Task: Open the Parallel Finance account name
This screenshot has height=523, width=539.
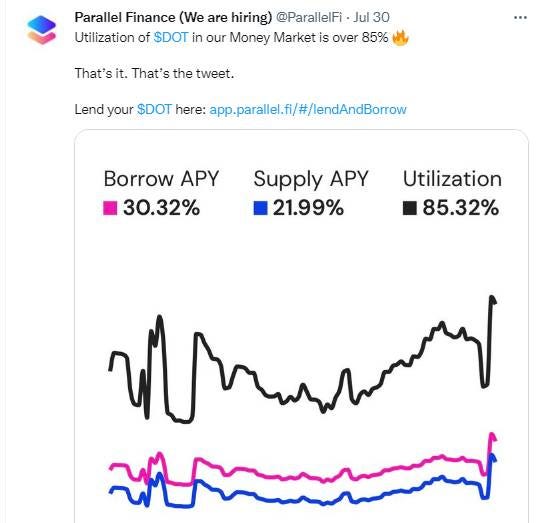Action: (173, 18)
